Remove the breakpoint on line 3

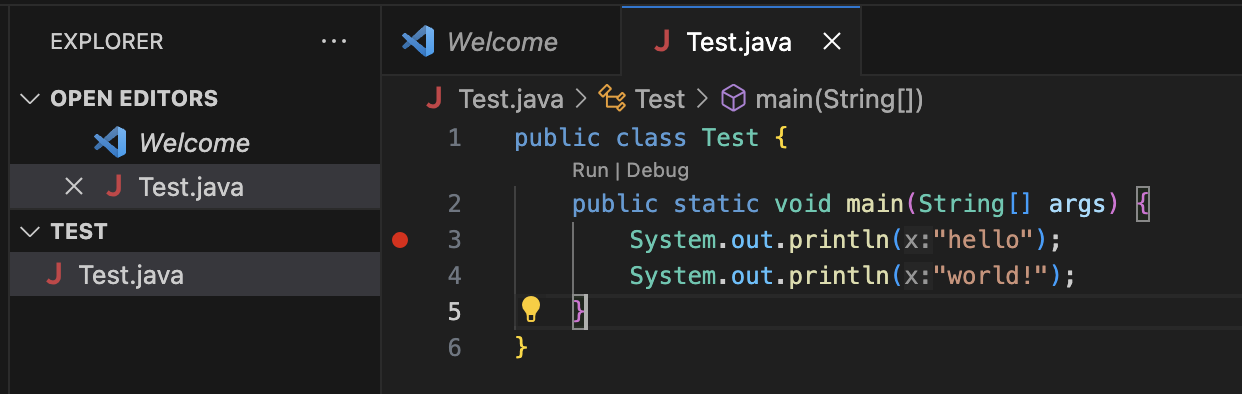click(x=401, y=240)
